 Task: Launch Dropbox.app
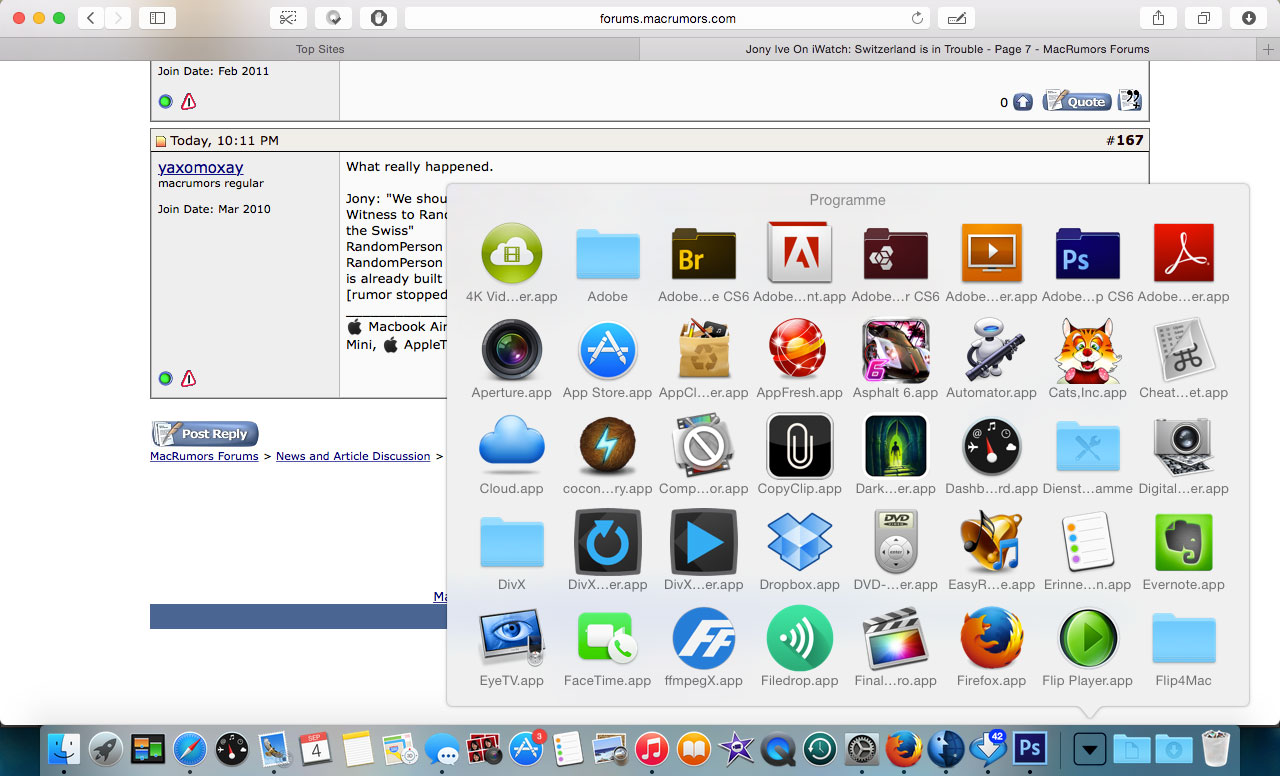click(x=800, y=541)
